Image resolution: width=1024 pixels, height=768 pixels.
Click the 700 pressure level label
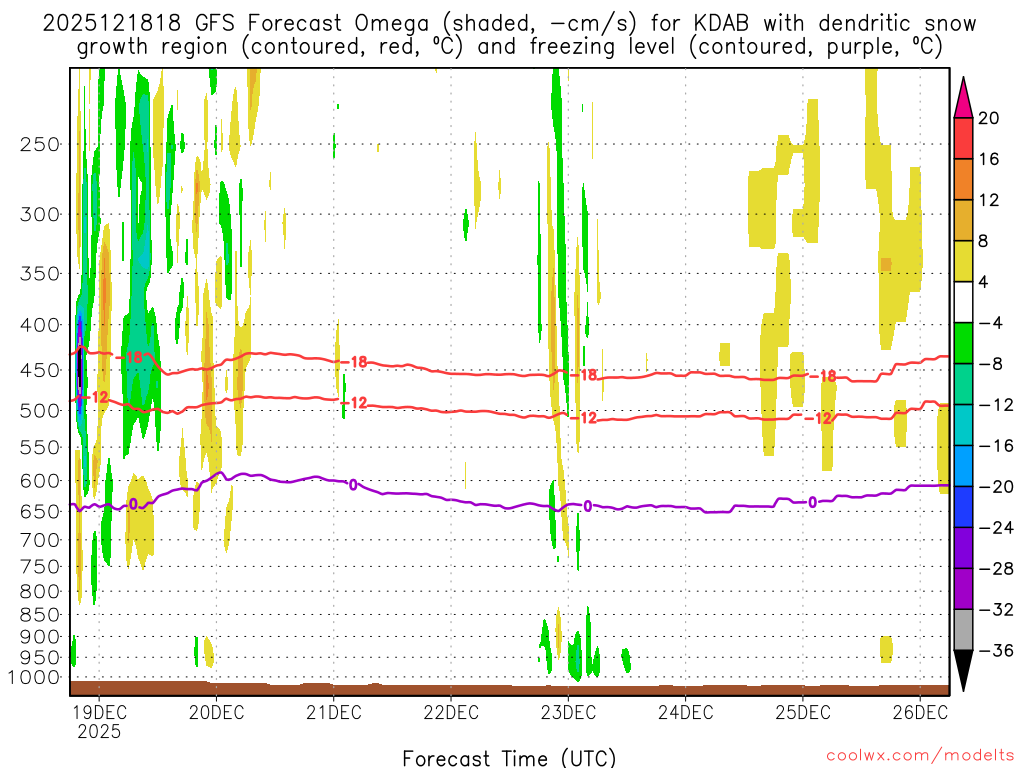40,540
